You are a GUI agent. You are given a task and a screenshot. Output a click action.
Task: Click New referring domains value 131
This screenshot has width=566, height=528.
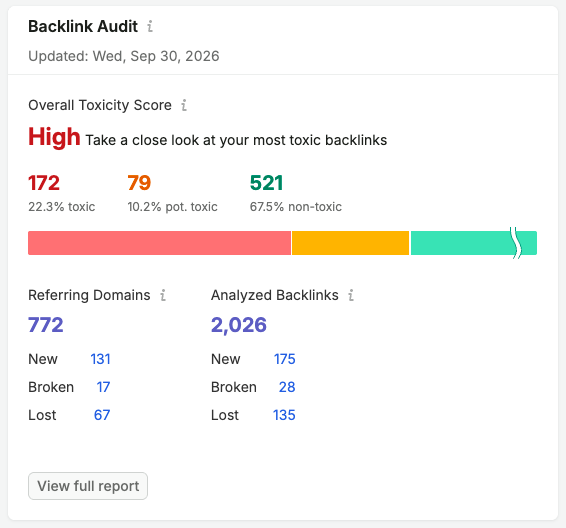click(100, 359)
